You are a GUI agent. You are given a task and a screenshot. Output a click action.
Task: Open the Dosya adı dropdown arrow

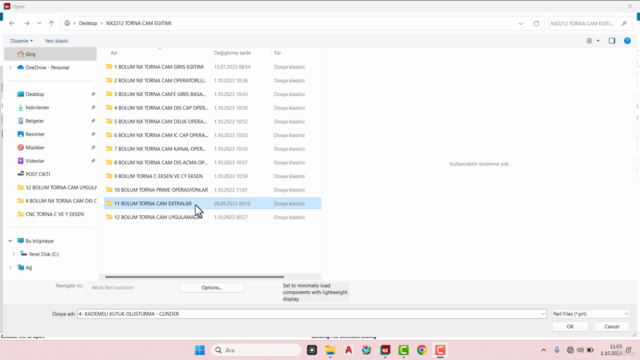pos(543,314)
